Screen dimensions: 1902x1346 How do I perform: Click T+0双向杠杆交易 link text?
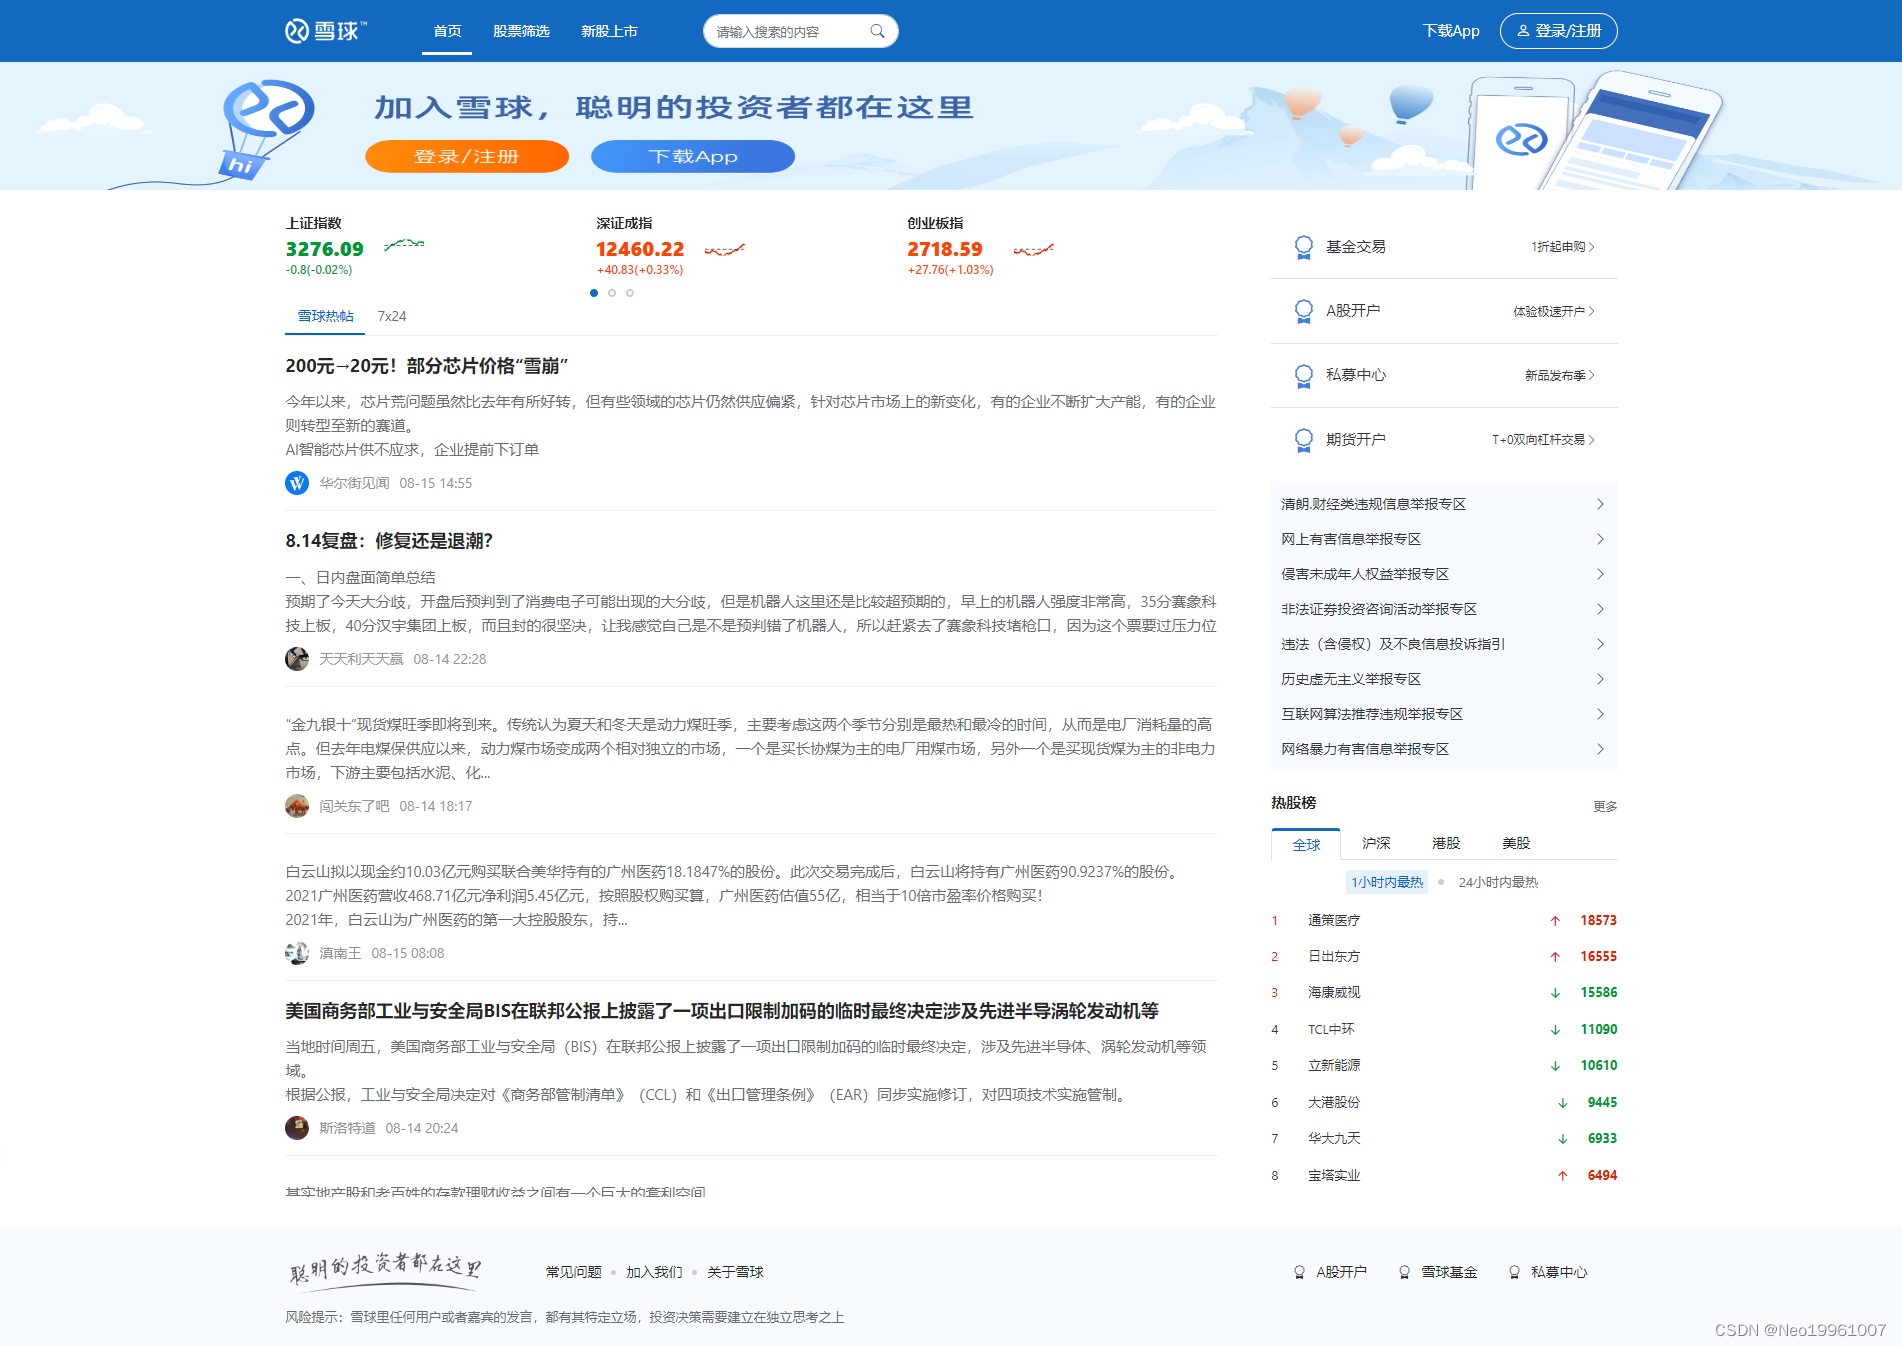click(1538, 440)
